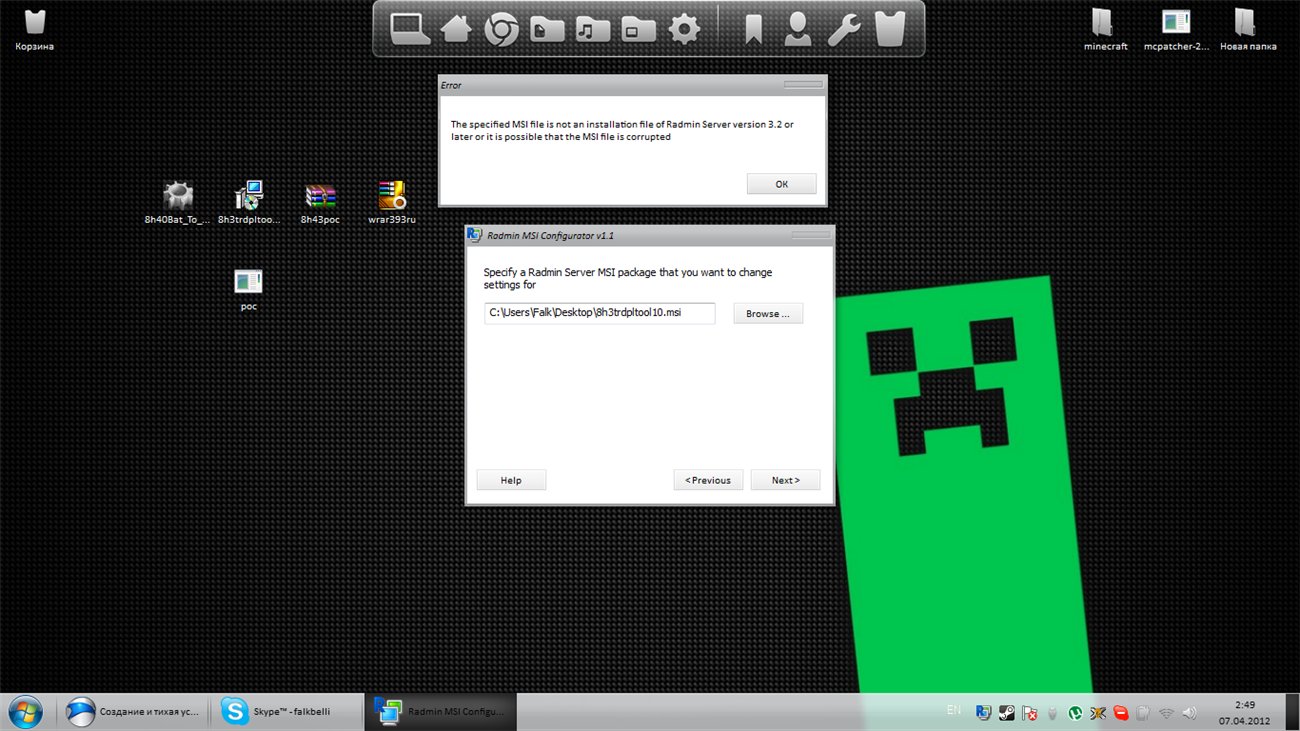Open the Windows Start menu
This screenshot has width=1300, height=731.
[25, 712]
